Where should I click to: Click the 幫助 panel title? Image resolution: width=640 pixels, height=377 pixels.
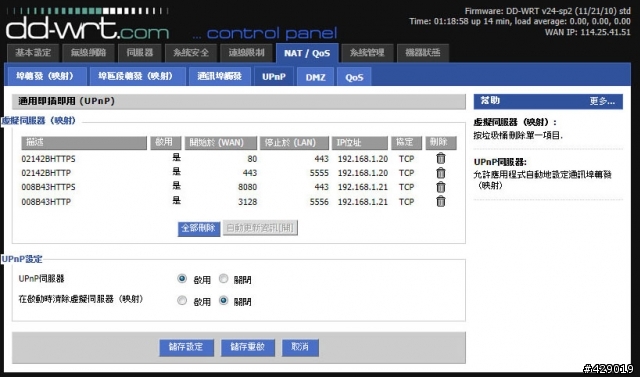(x=490, y=101)
